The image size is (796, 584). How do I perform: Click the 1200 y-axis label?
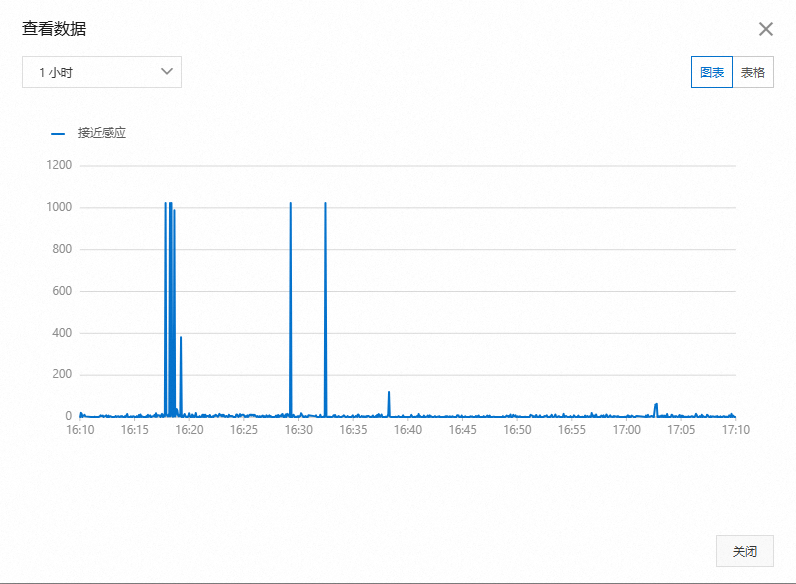59,165
